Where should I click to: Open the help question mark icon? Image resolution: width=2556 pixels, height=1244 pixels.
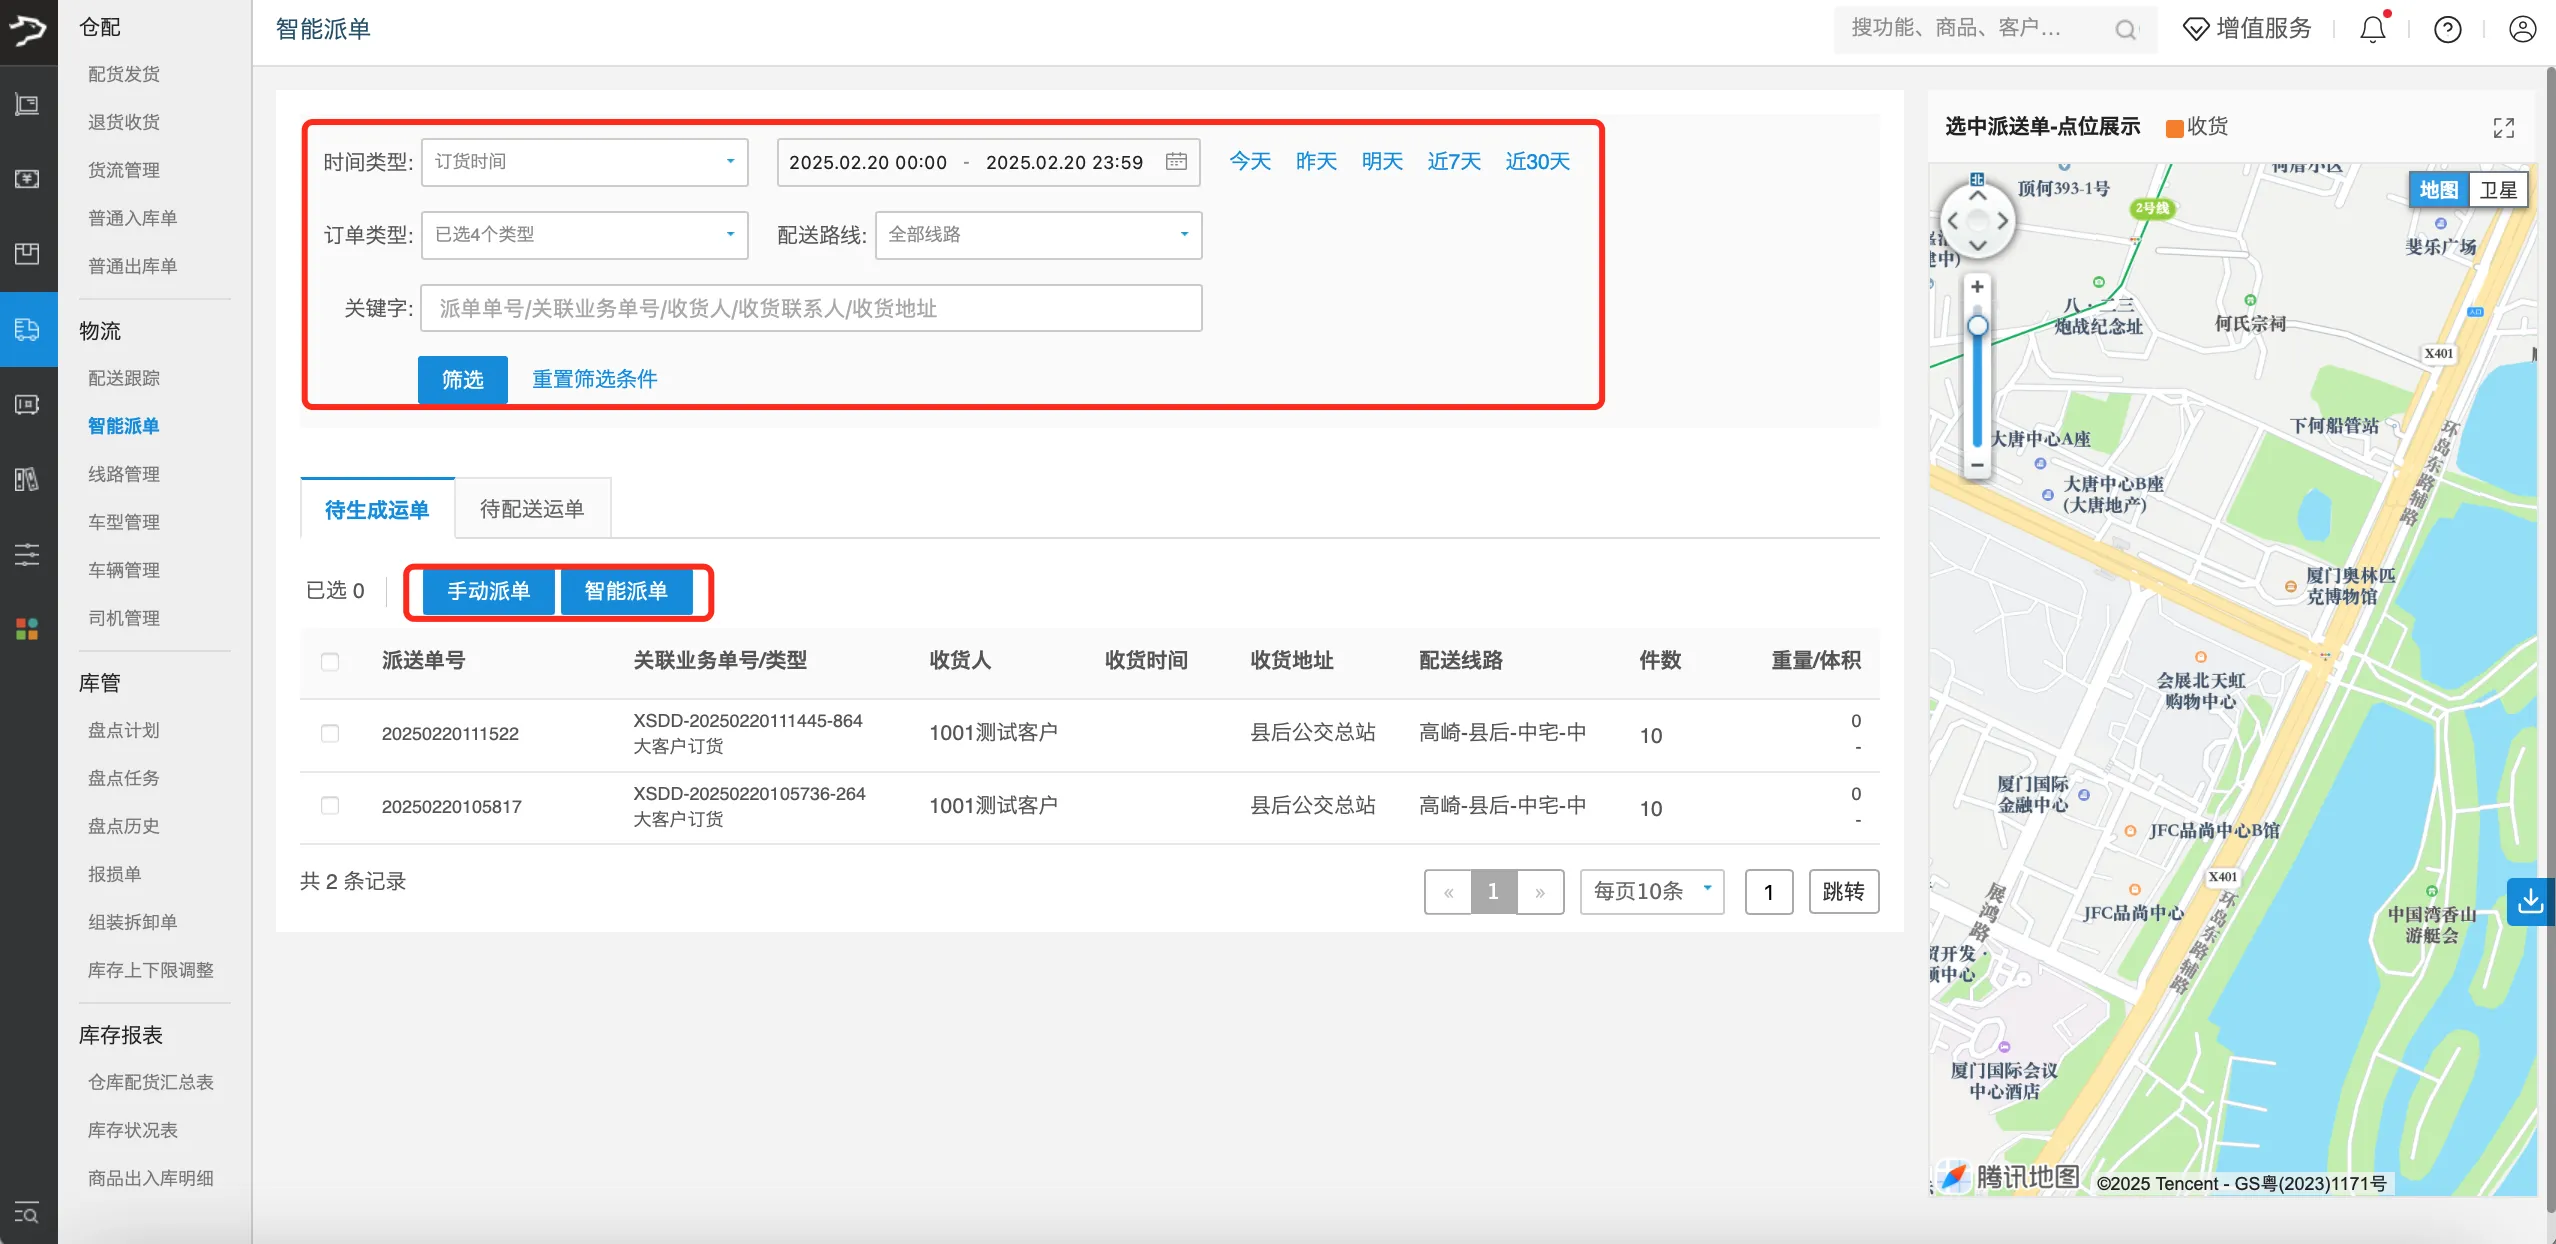point(2447,29)
